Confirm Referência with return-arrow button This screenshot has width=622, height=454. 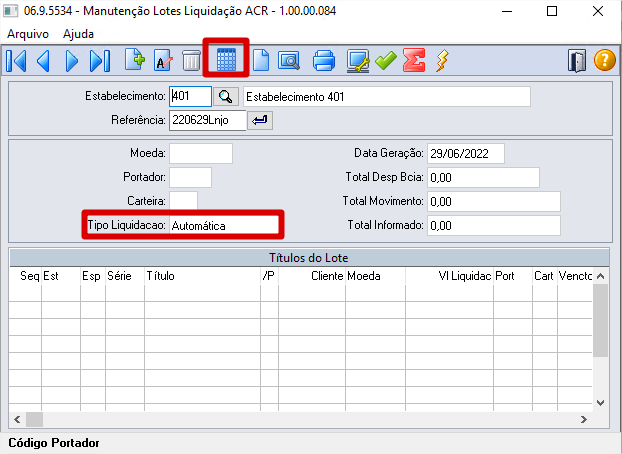tap(260, 120)
